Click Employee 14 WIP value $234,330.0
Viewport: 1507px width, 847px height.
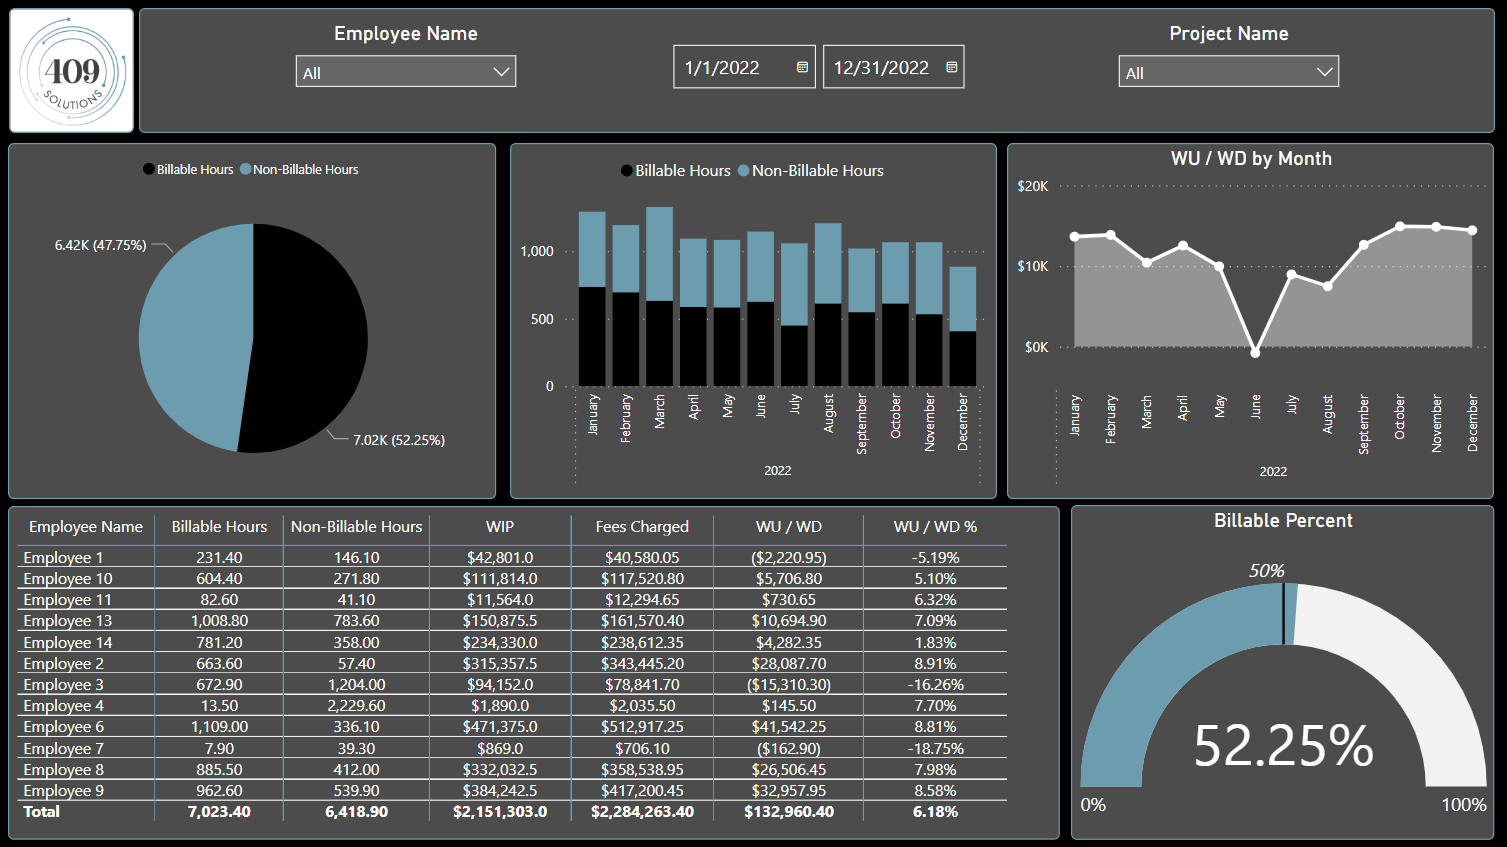pyautogui.click(x=500, y=643)
